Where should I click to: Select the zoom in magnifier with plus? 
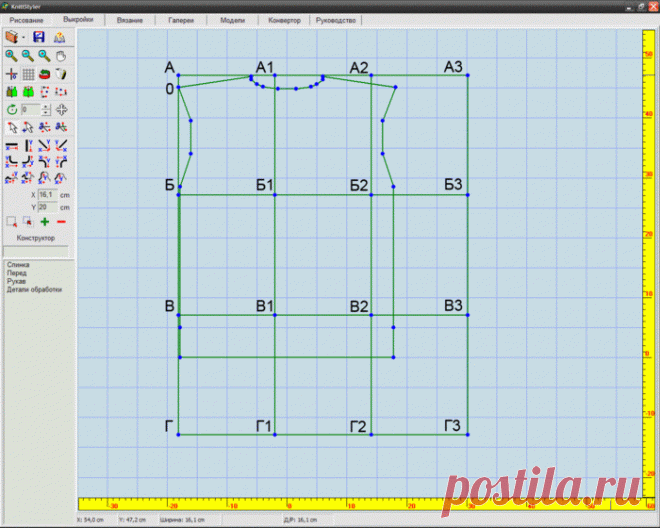click(11, 56)
